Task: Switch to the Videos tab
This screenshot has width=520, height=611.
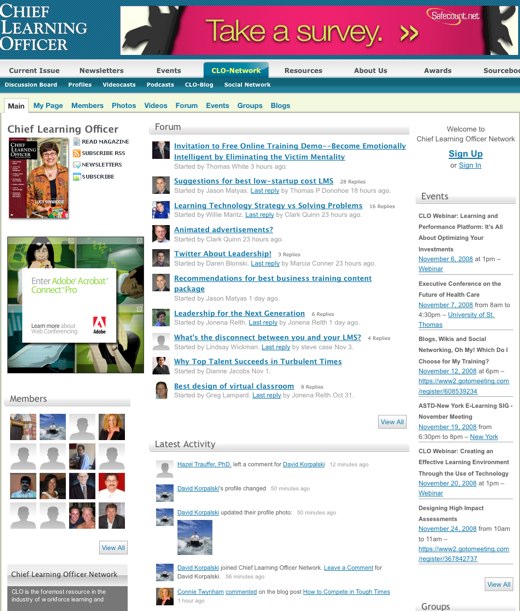Action: tap(156, 106)
